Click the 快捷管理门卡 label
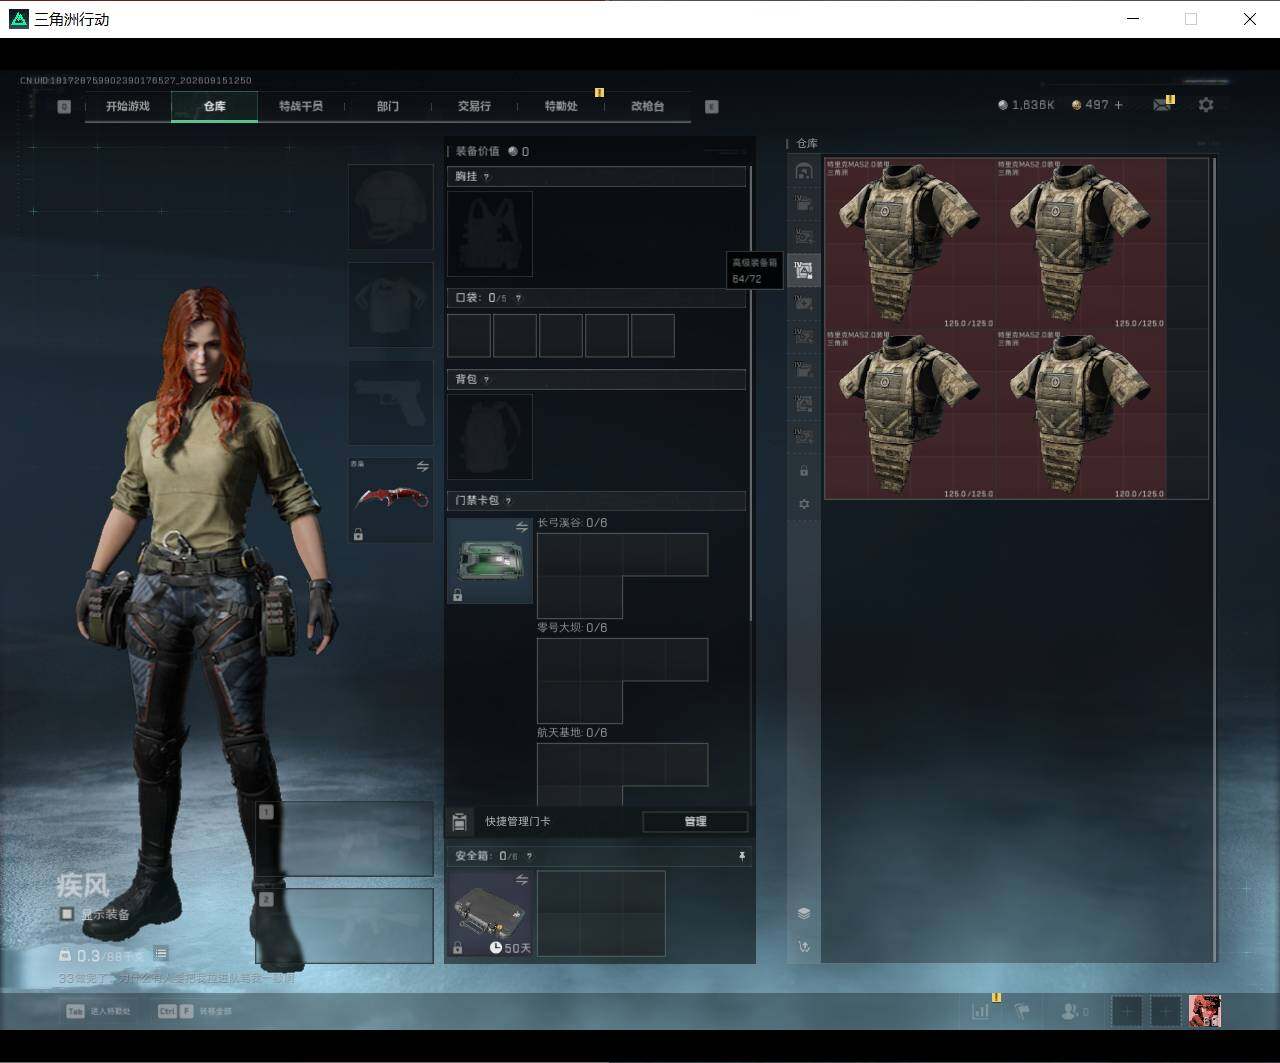Screen dimensions: 1280x1063 518,822
